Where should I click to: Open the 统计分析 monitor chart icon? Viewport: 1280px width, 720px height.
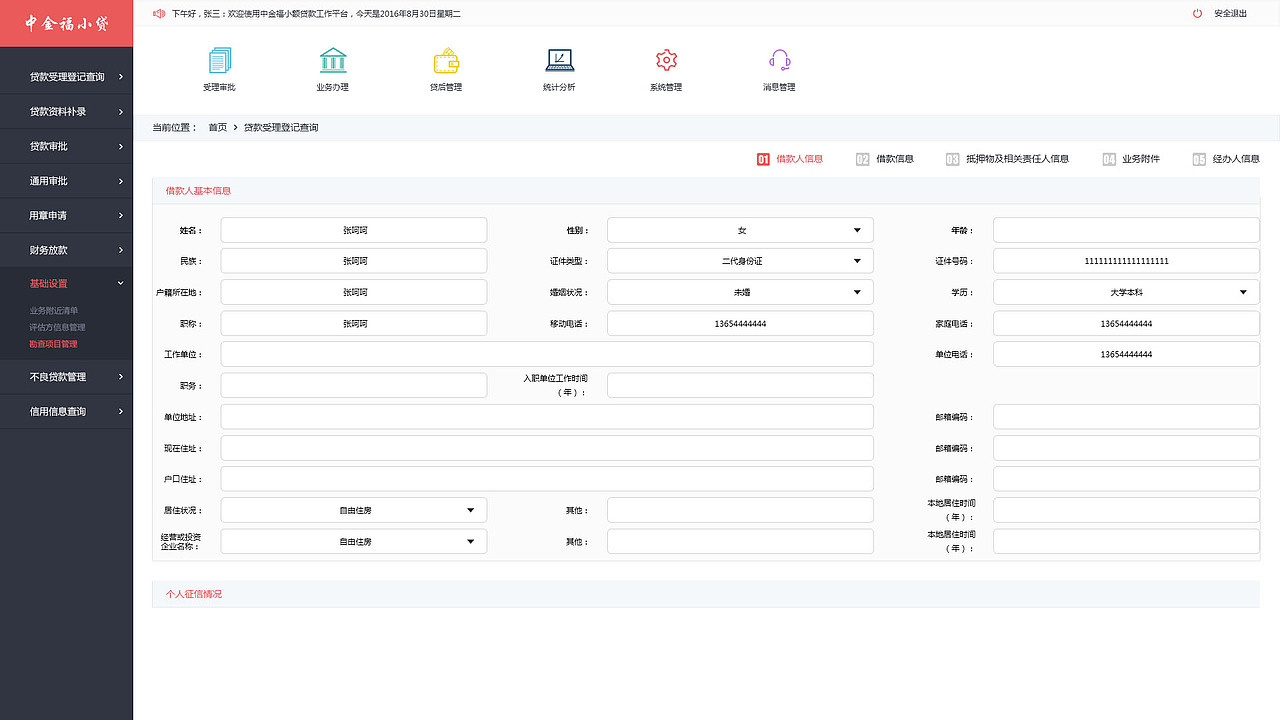tap(560, 61)
